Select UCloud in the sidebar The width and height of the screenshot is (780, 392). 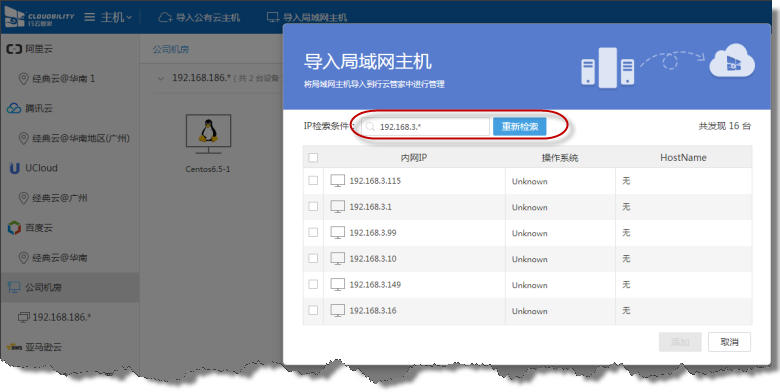tap(41, 168)
